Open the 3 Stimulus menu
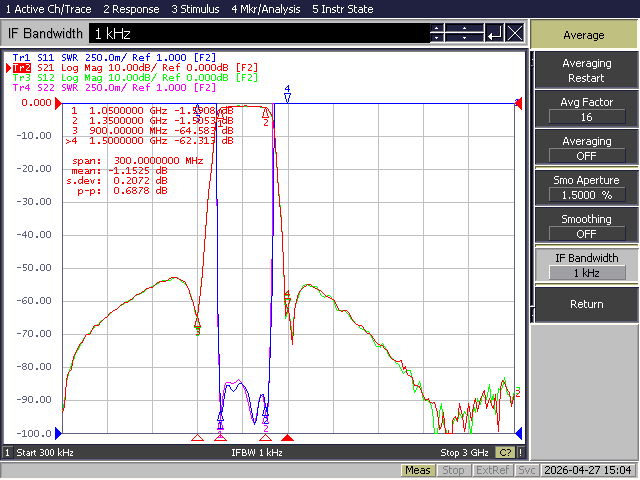640x480 pixels. (195, 9)
